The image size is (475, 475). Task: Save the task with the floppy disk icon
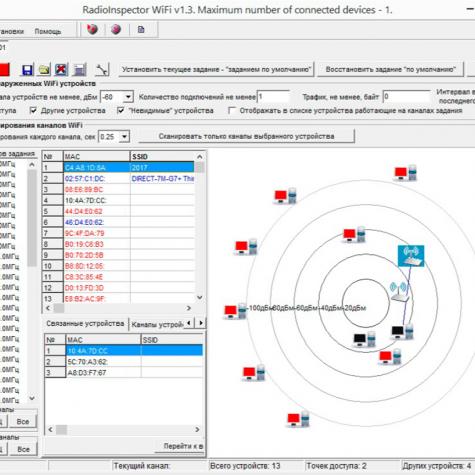click(27, 70)
